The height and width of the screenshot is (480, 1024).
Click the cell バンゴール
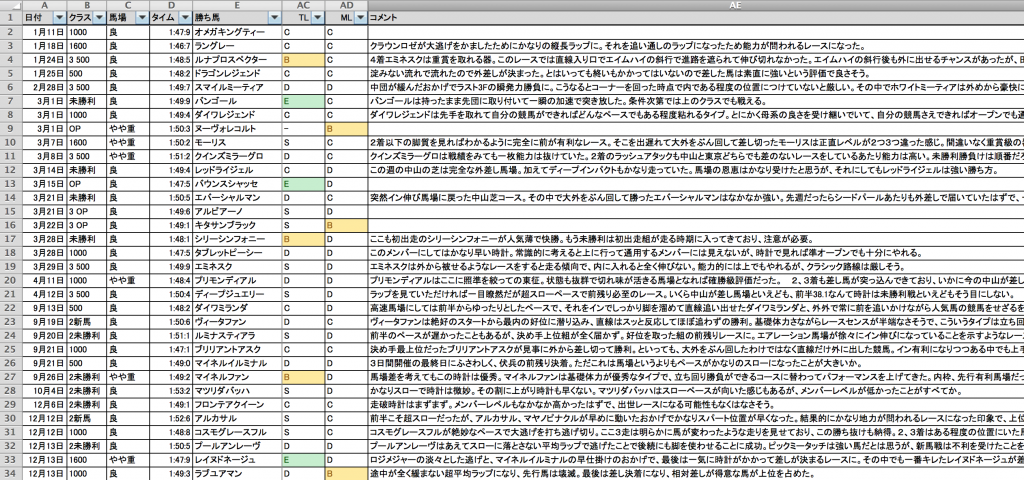238,101
